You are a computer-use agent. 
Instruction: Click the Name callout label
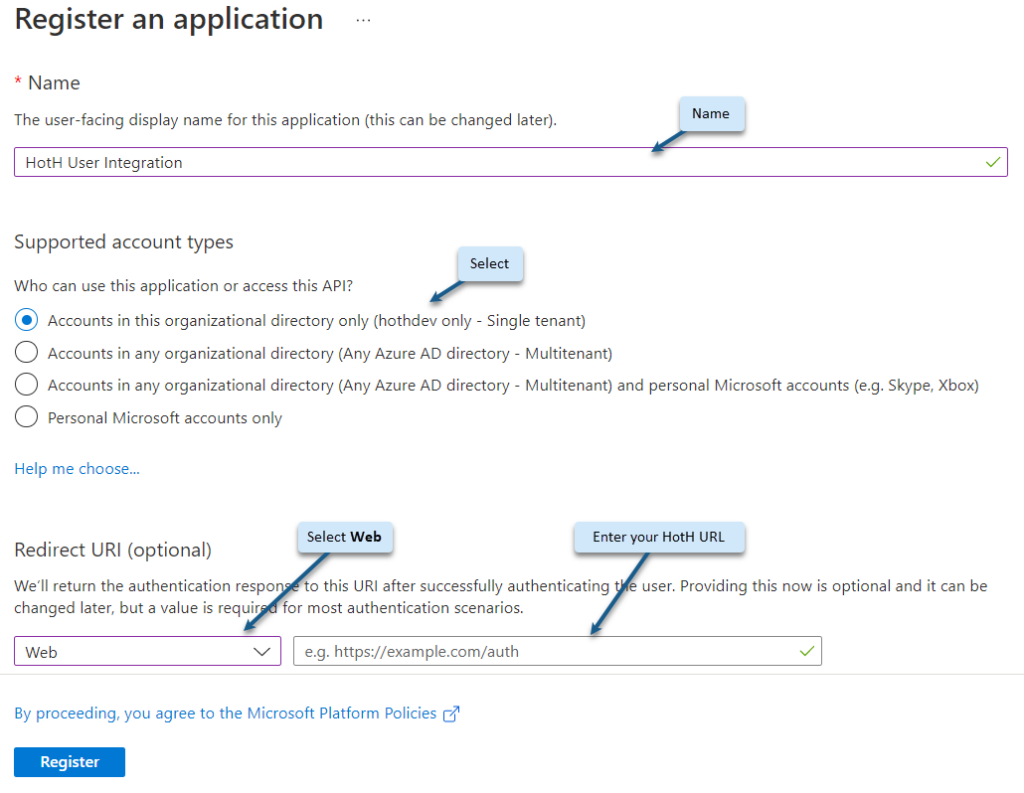pos(711,114)
